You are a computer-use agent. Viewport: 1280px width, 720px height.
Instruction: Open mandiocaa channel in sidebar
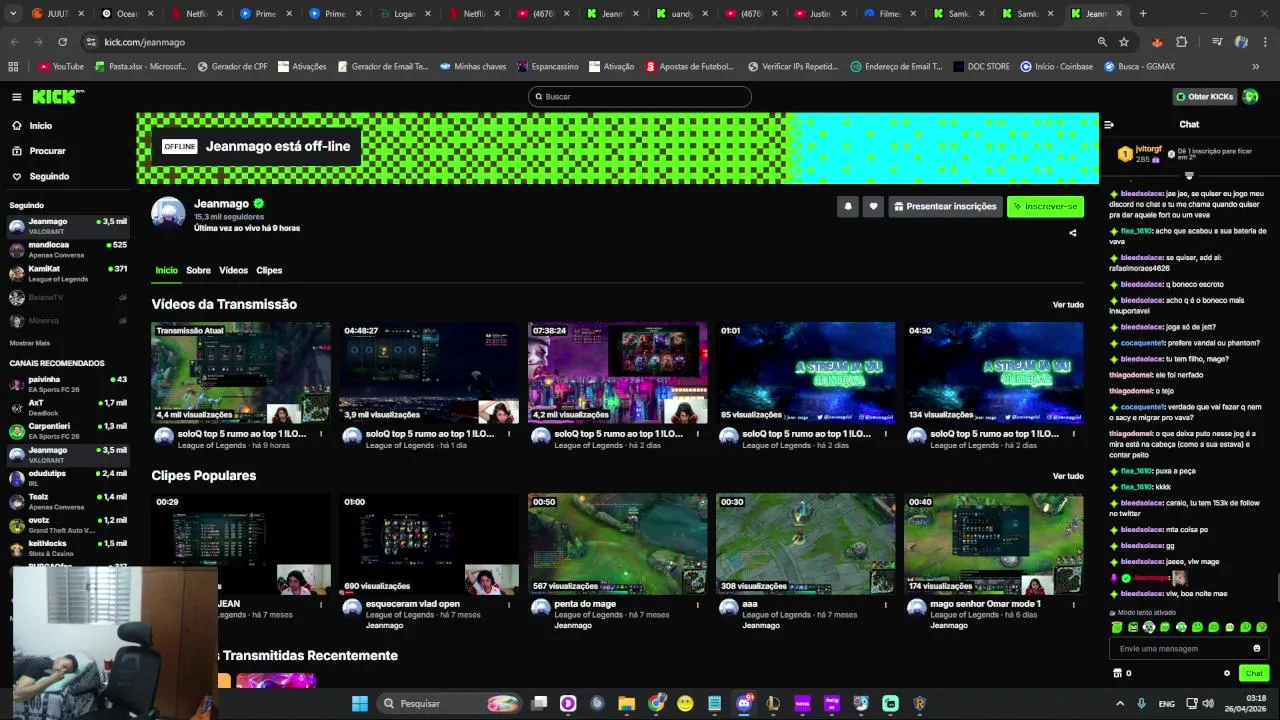[68, 249]
